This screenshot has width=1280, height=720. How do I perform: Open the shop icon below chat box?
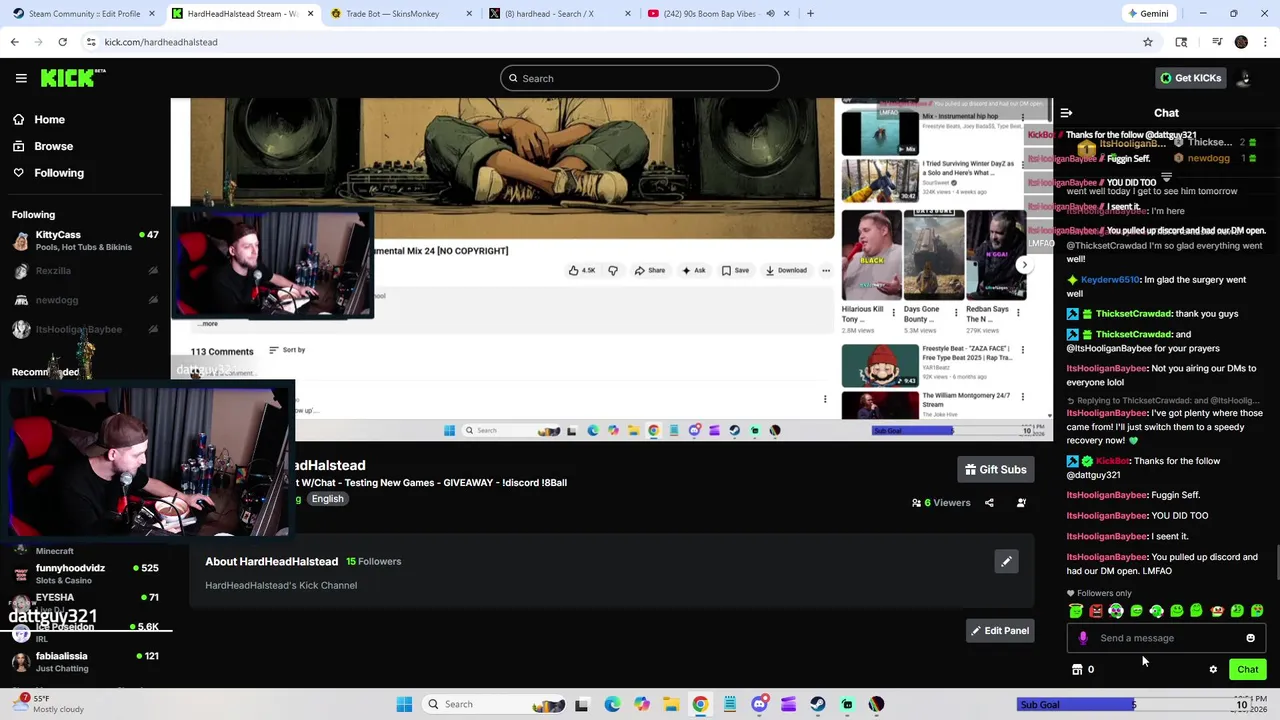tap(1077, 670)
